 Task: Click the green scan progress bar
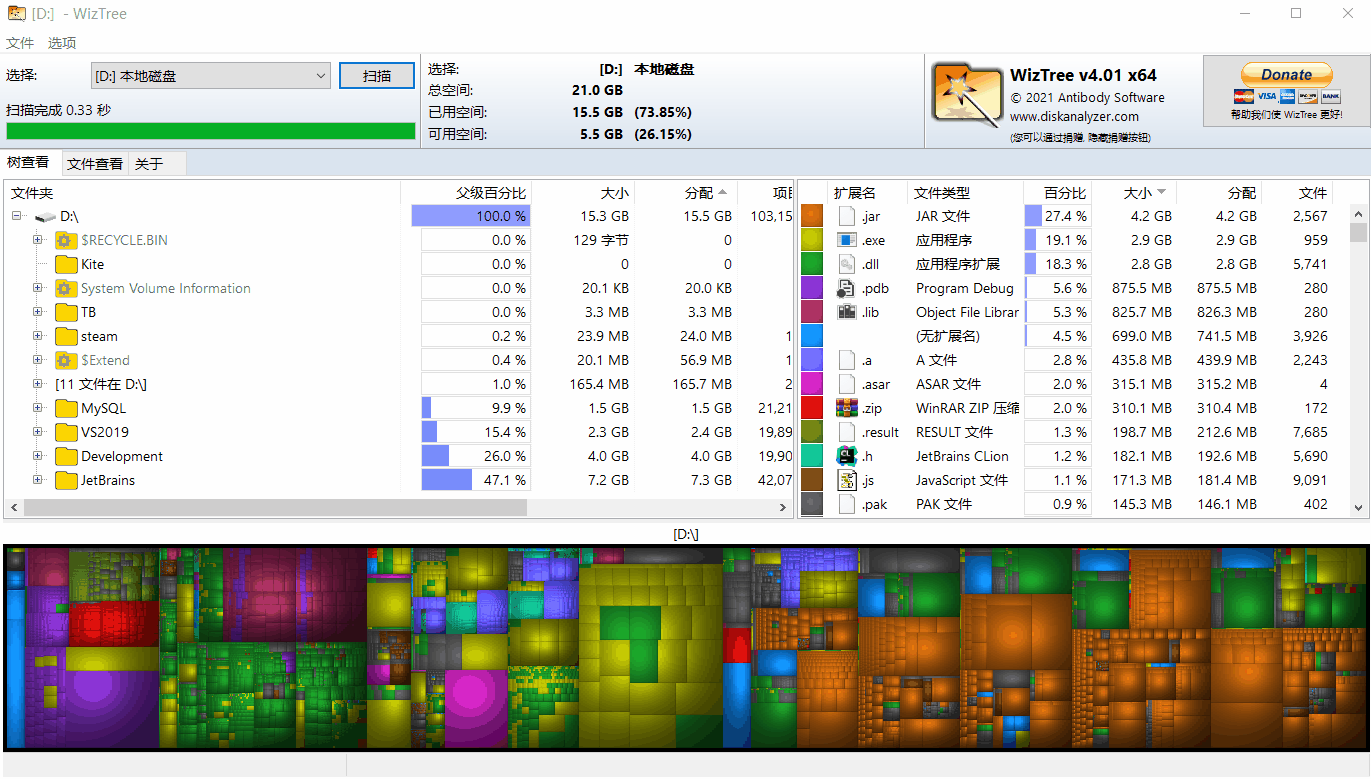click(x=211, y=131)
